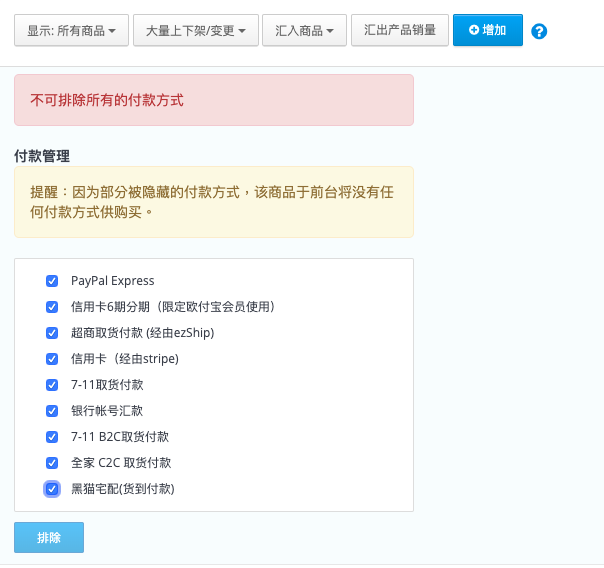
Task: Open the 显示: 所有商品 dropdown
Action: (71, 30)
